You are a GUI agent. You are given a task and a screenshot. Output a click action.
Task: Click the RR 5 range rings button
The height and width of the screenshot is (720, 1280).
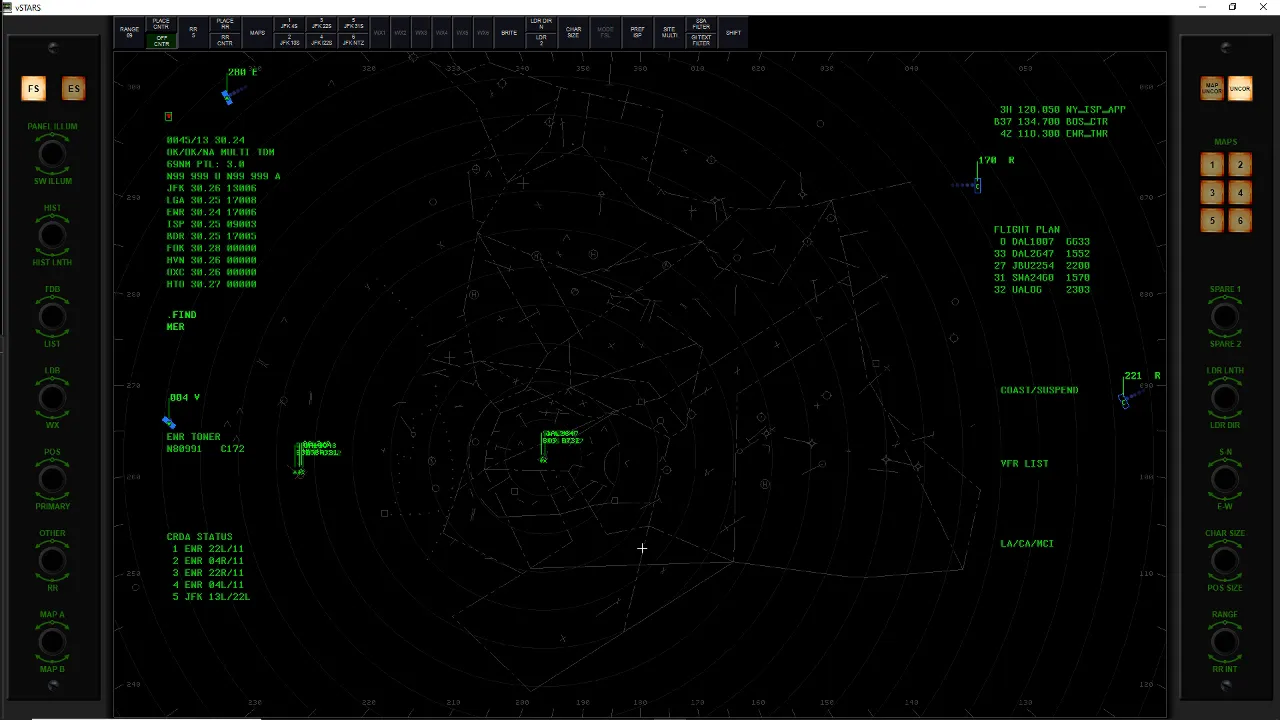click(x=193, y=32)
